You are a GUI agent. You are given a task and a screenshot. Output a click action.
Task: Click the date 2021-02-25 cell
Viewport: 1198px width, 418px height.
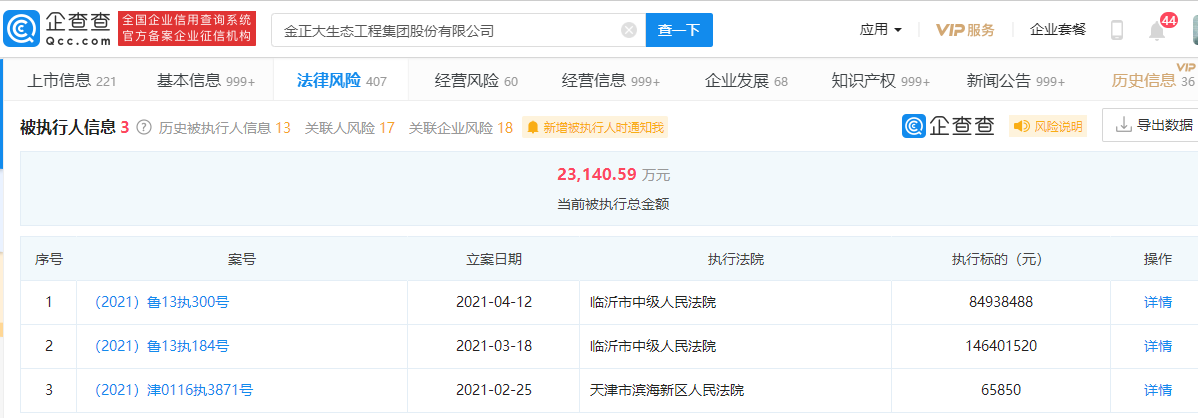coord(494,390)
